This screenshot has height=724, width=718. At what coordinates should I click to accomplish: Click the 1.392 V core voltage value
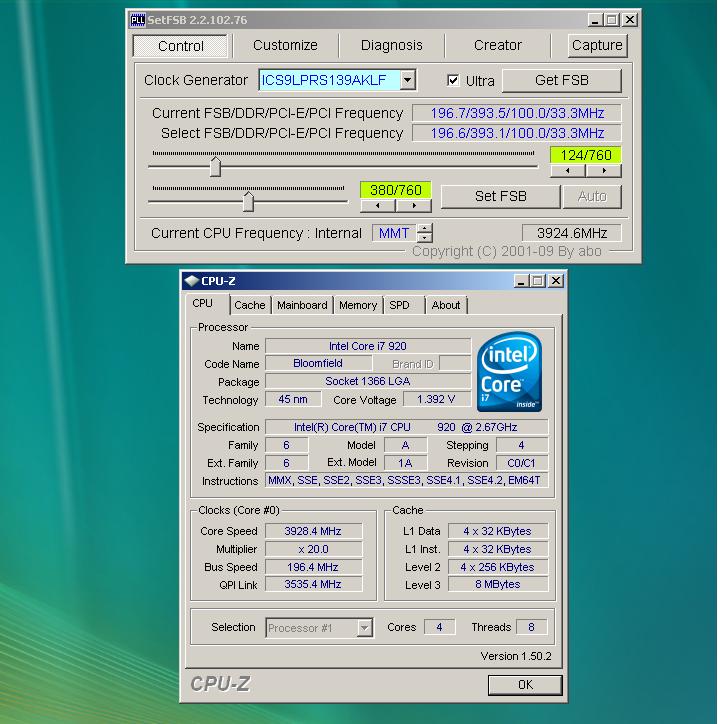436,399
